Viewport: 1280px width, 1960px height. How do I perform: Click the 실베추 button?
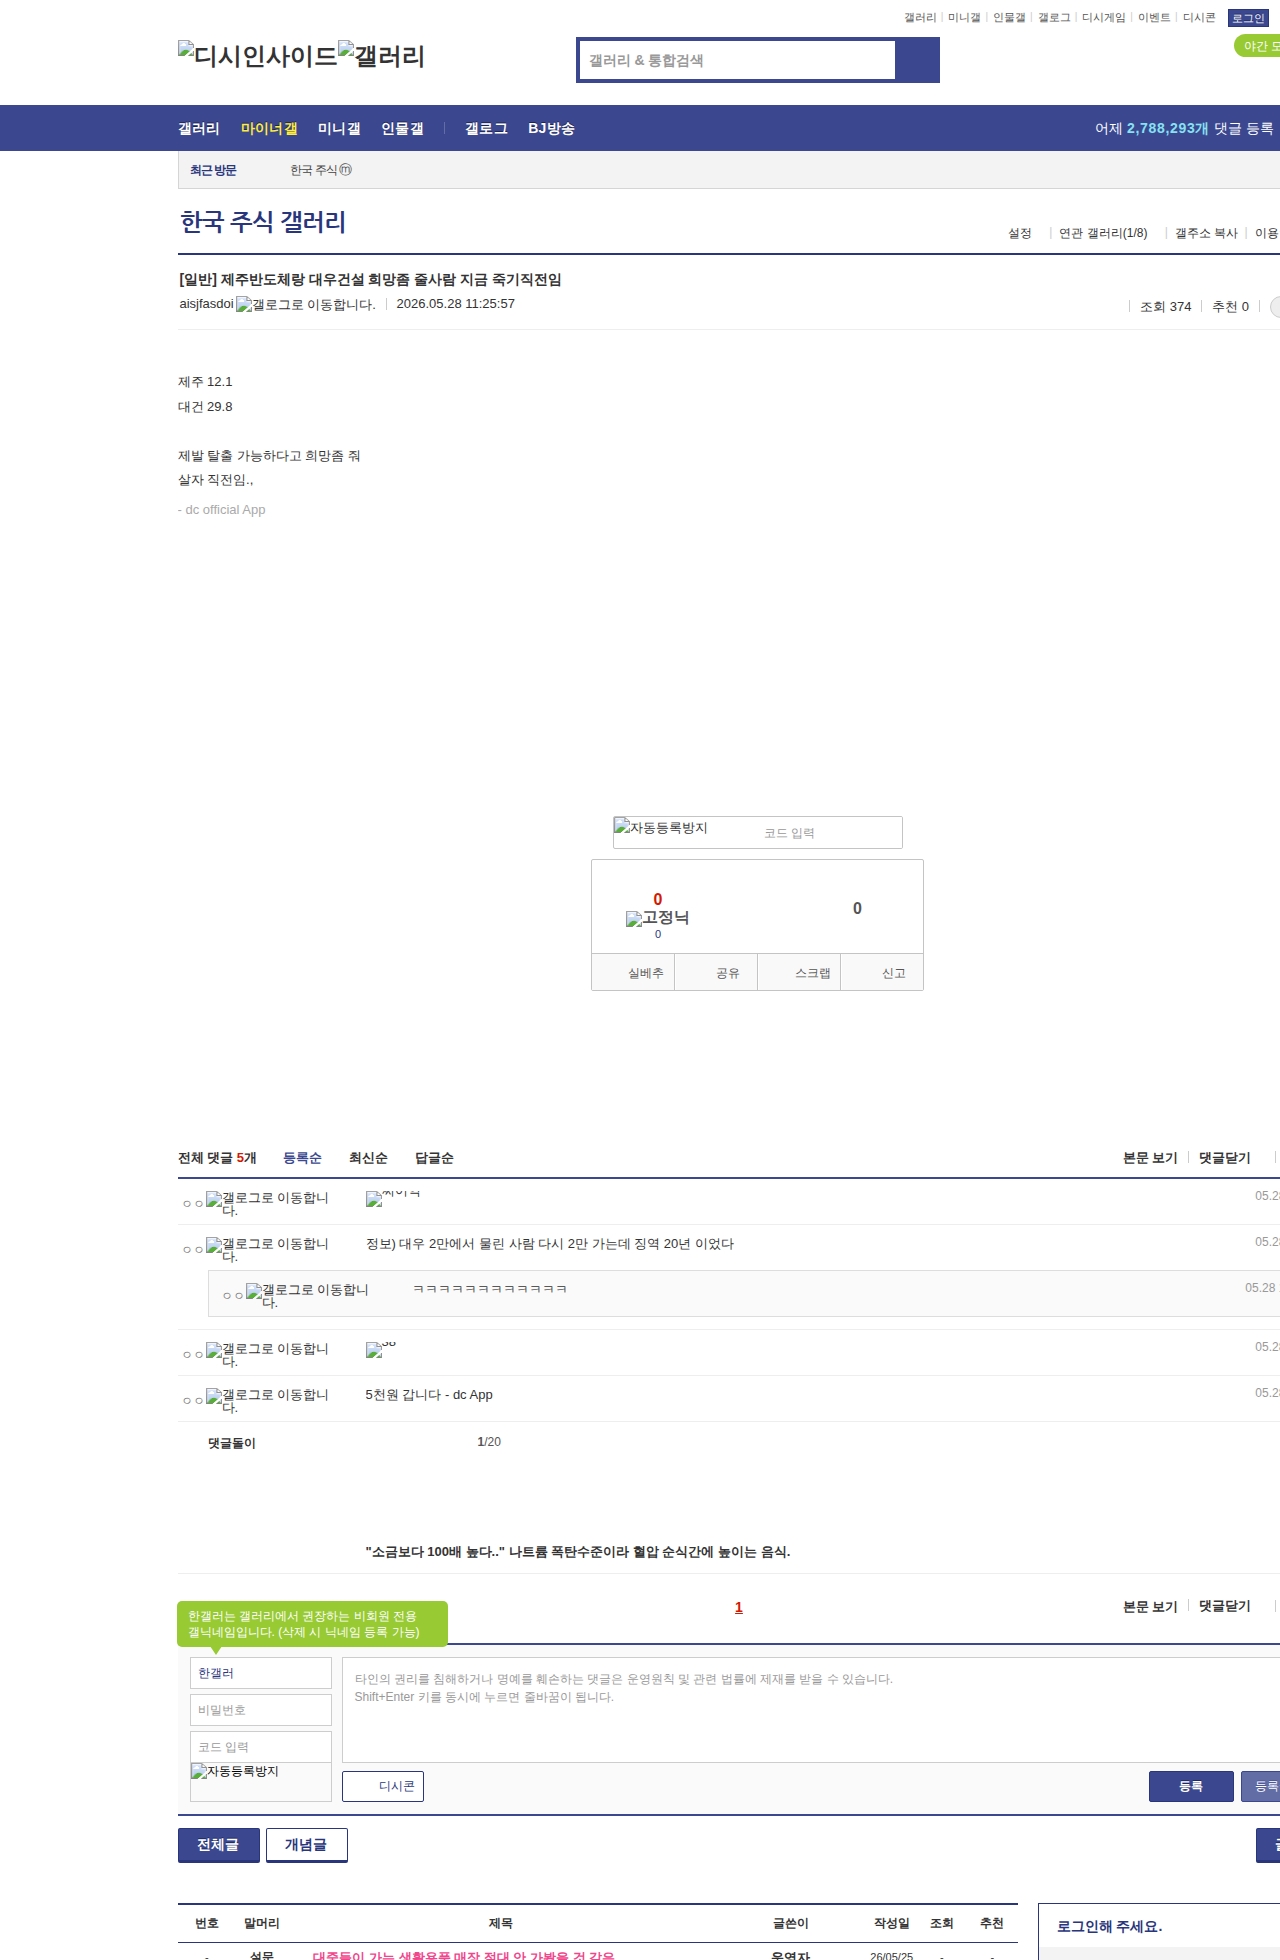634,972
